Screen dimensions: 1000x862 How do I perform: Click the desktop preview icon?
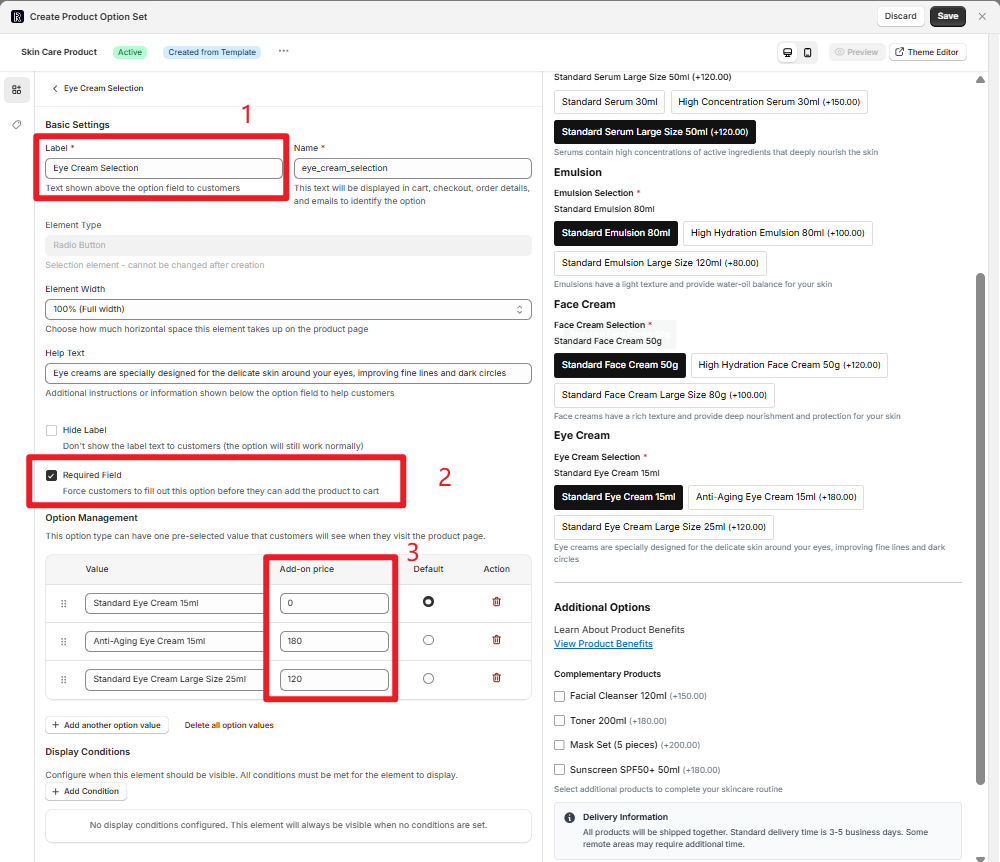click(x=788, y=52)
